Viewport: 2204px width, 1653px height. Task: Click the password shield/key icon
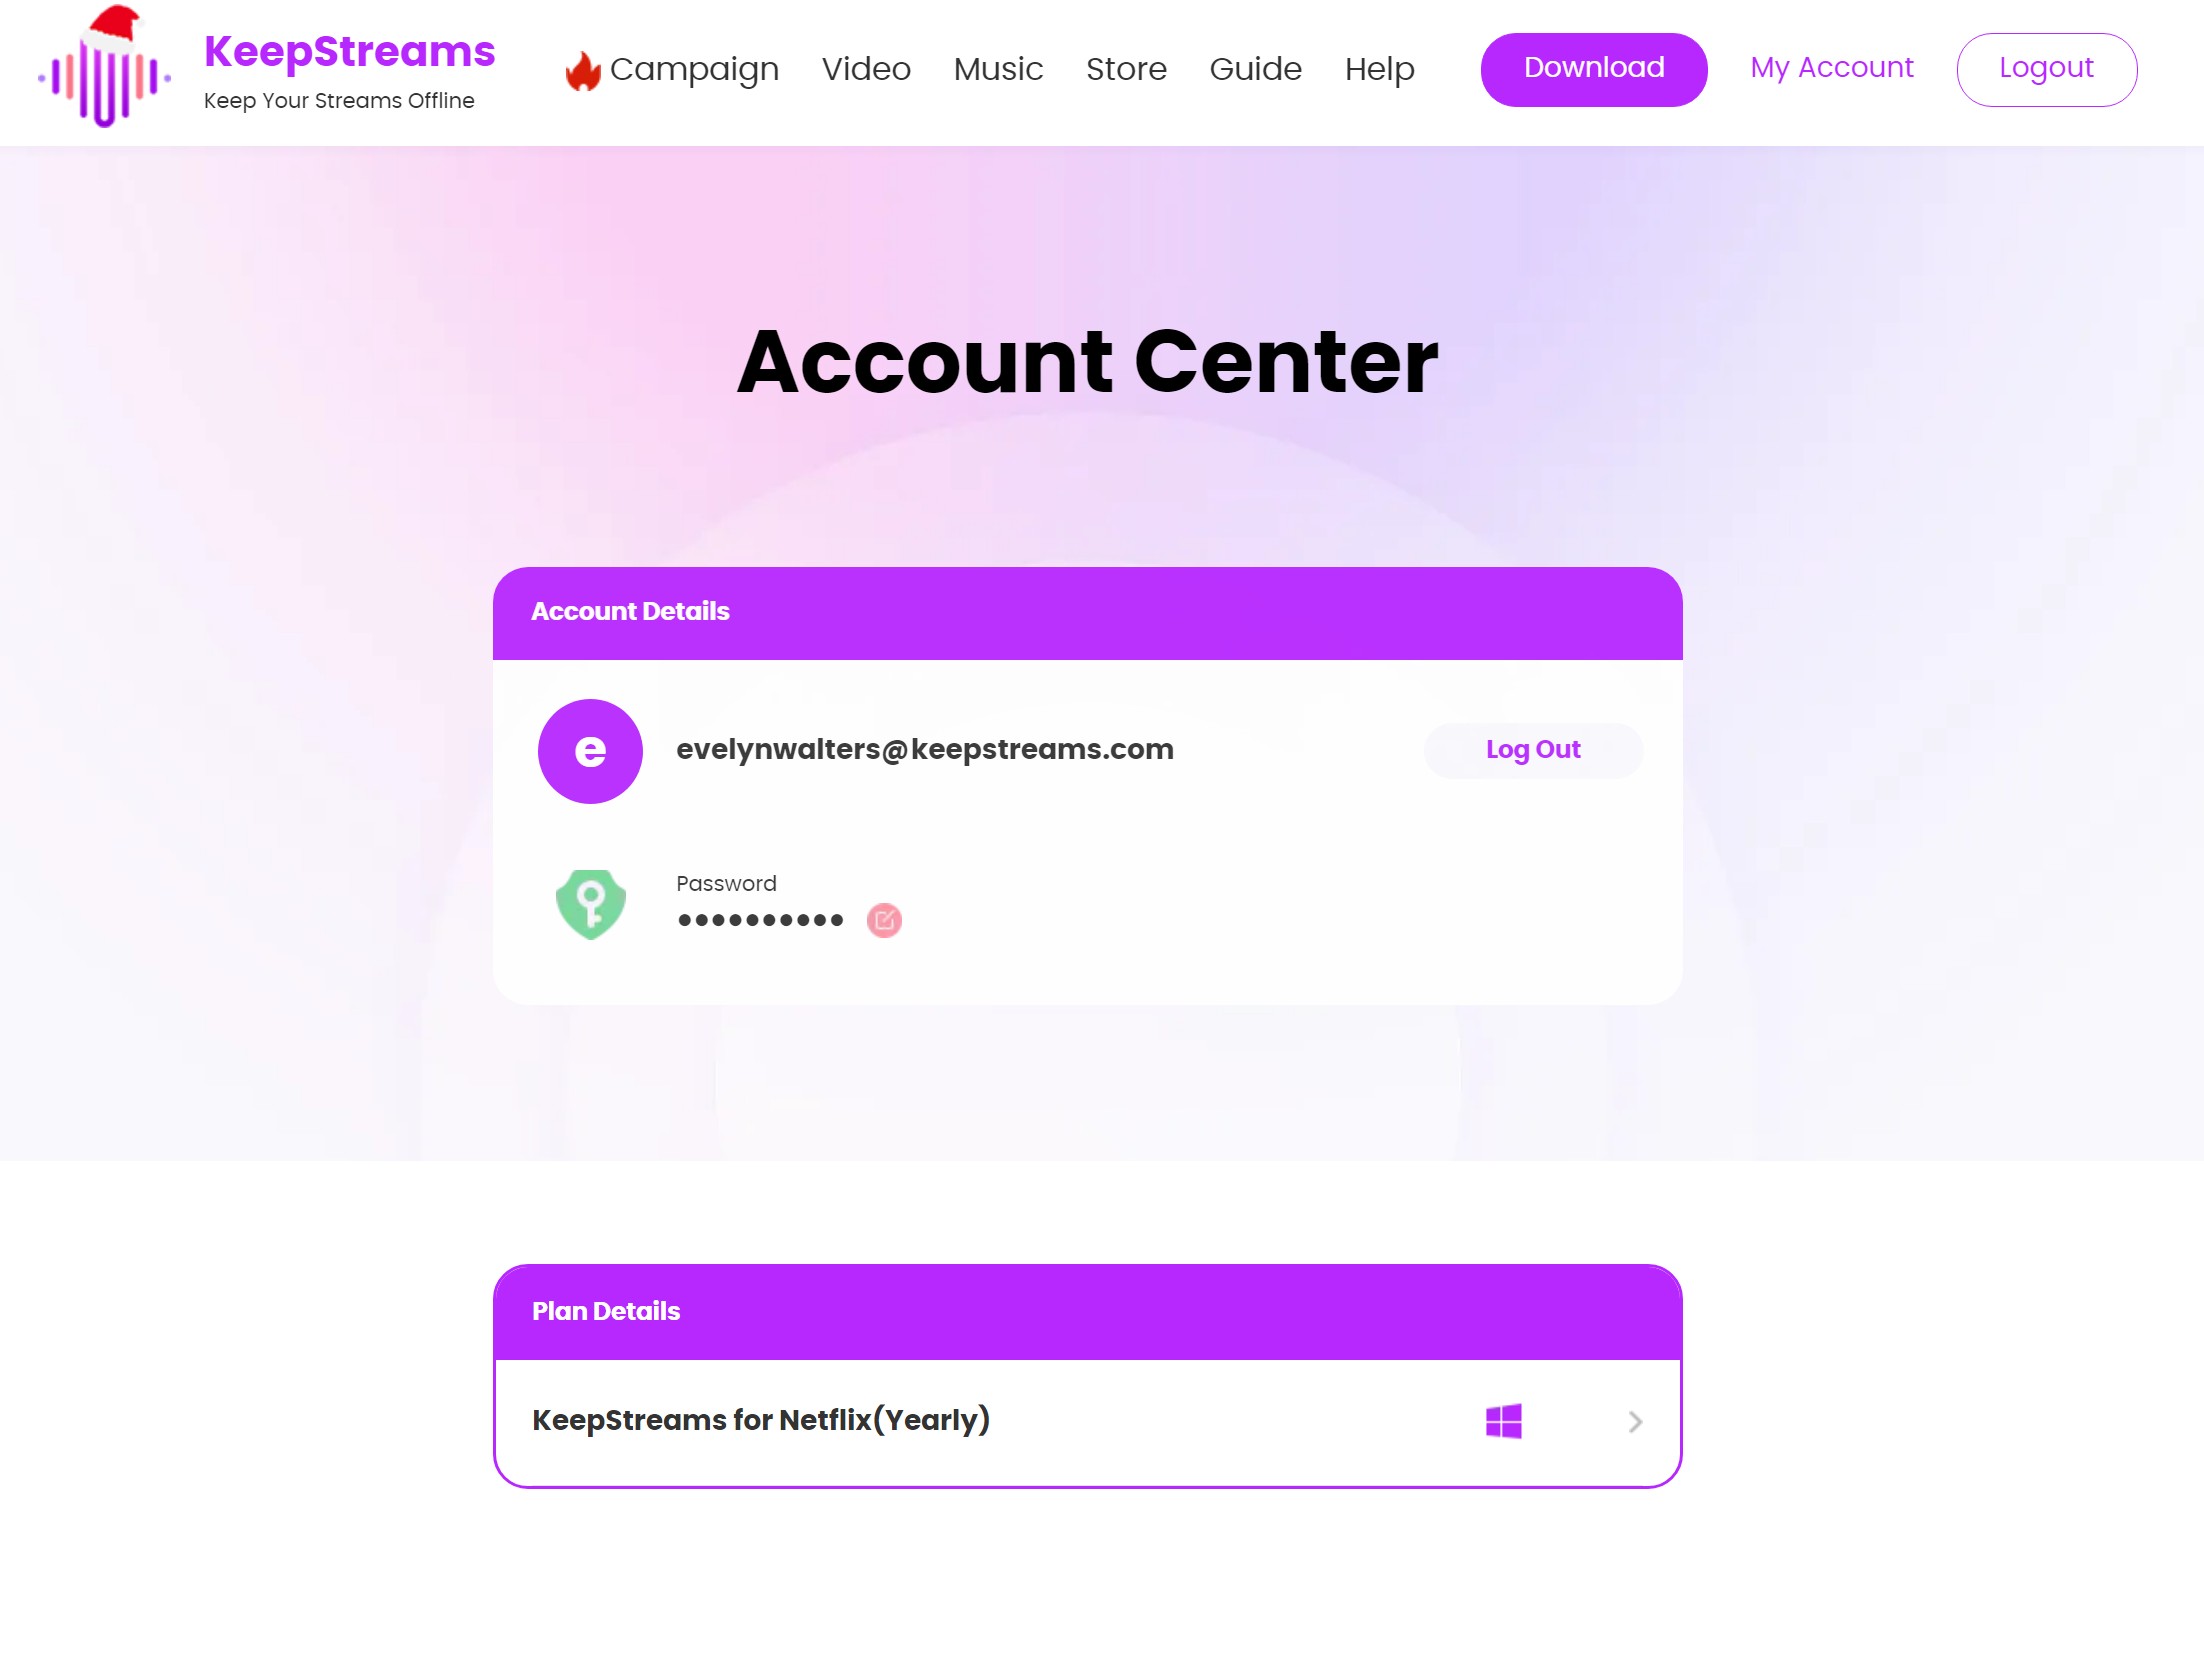tap(590, 903)
